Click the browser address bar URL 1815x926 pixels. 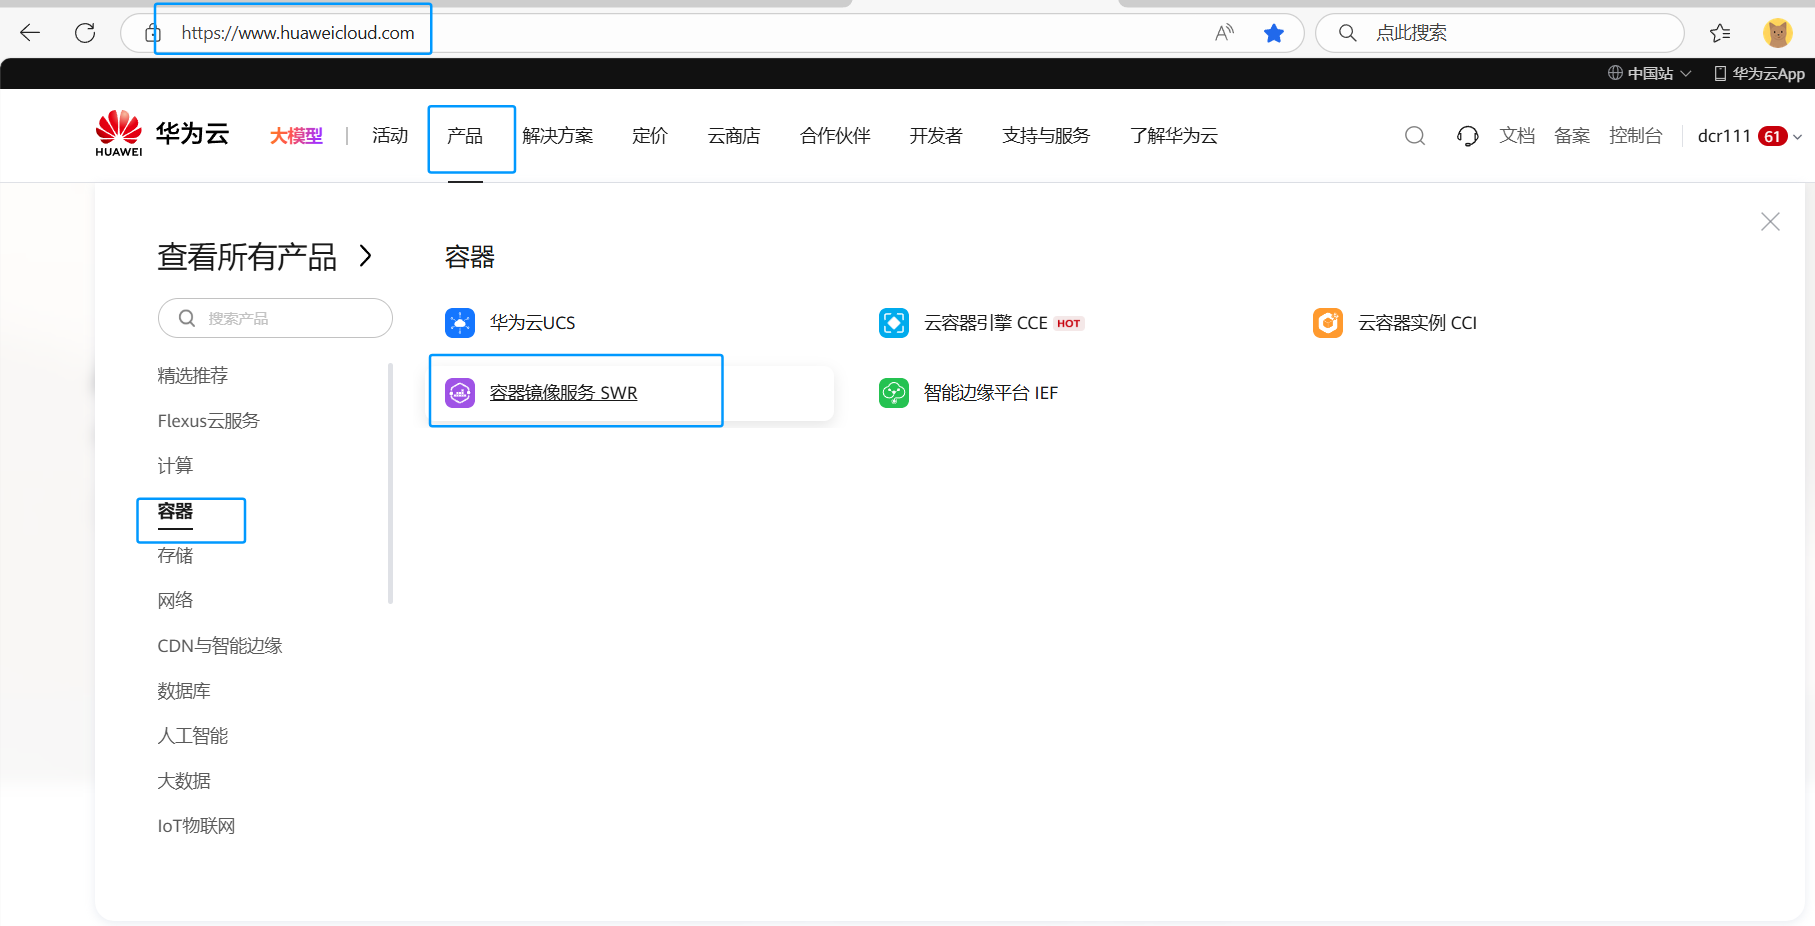[298, 33]
